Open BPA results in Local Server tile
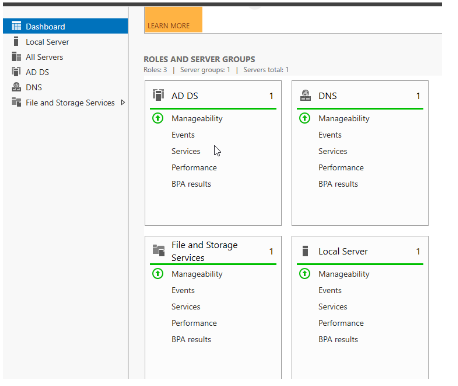Viewport: 458px width, 386px height. [x=338, y=339]
